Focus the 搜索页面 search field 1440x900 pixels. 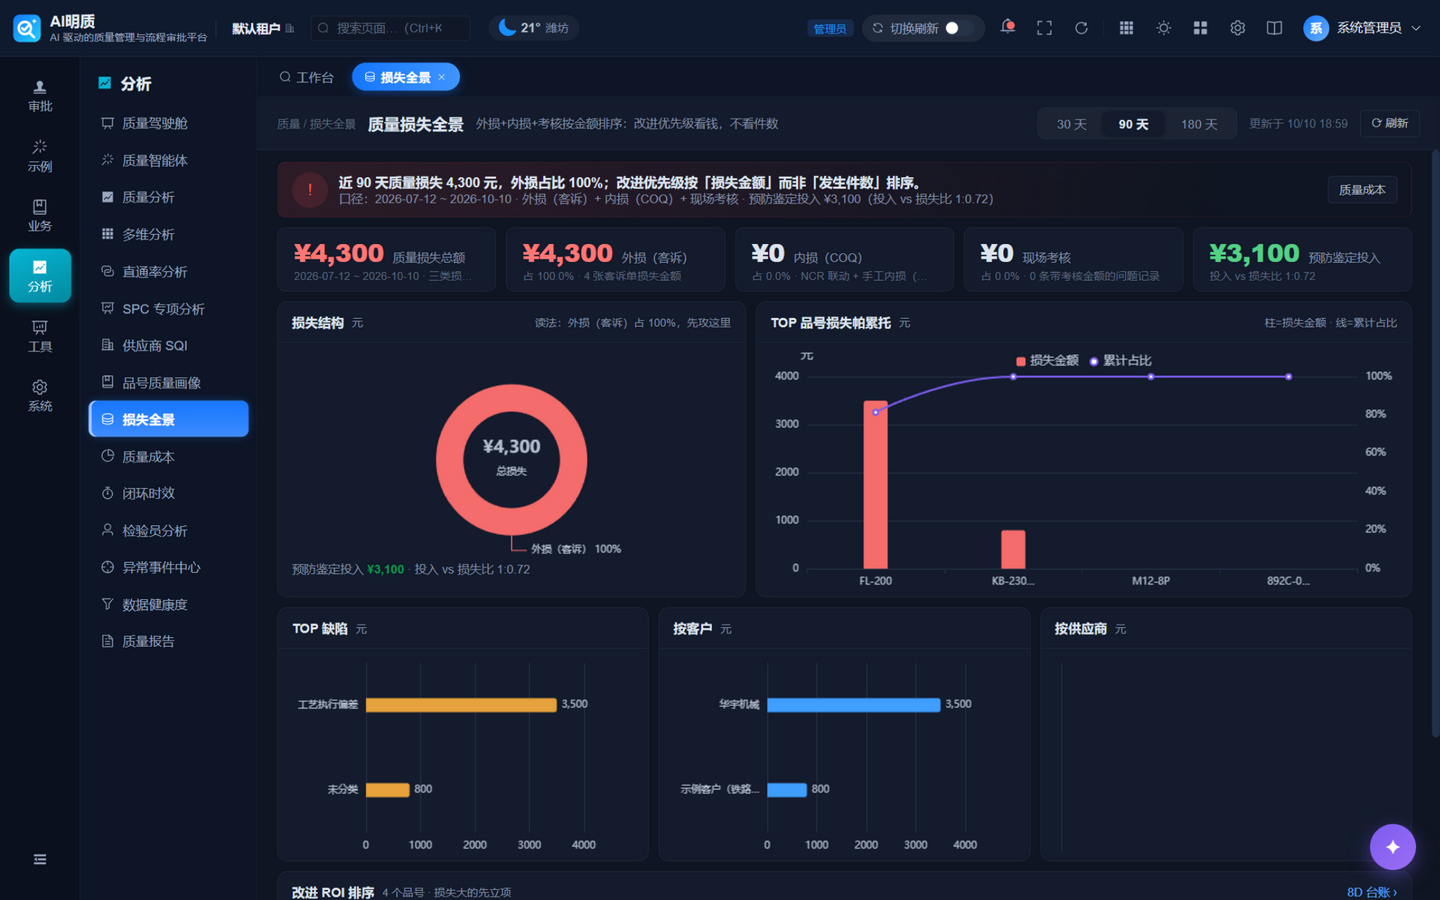pos(391,28)
